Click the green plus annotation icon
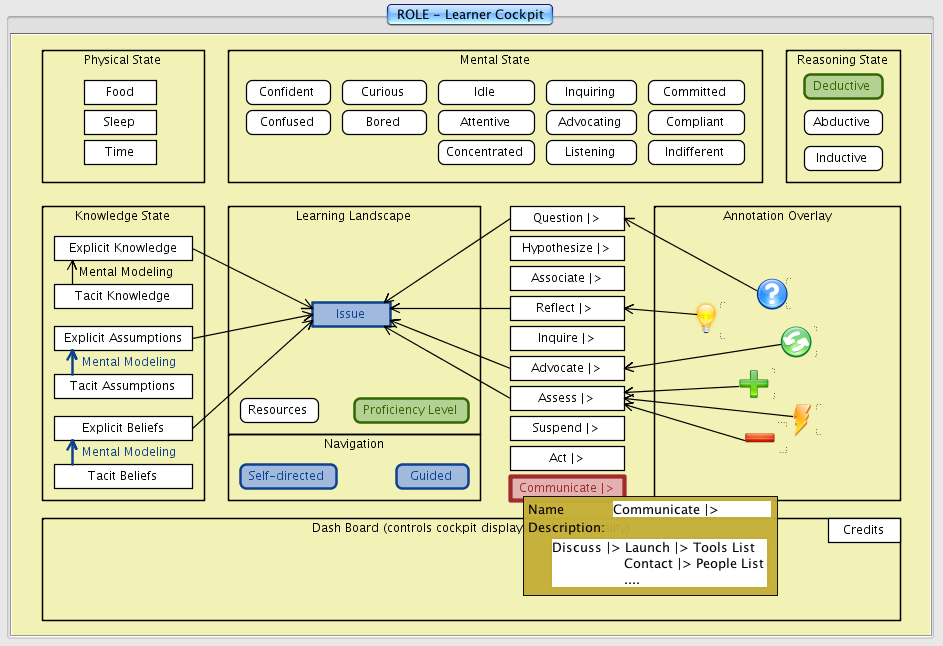943x646 pixels. coord(753,383)
